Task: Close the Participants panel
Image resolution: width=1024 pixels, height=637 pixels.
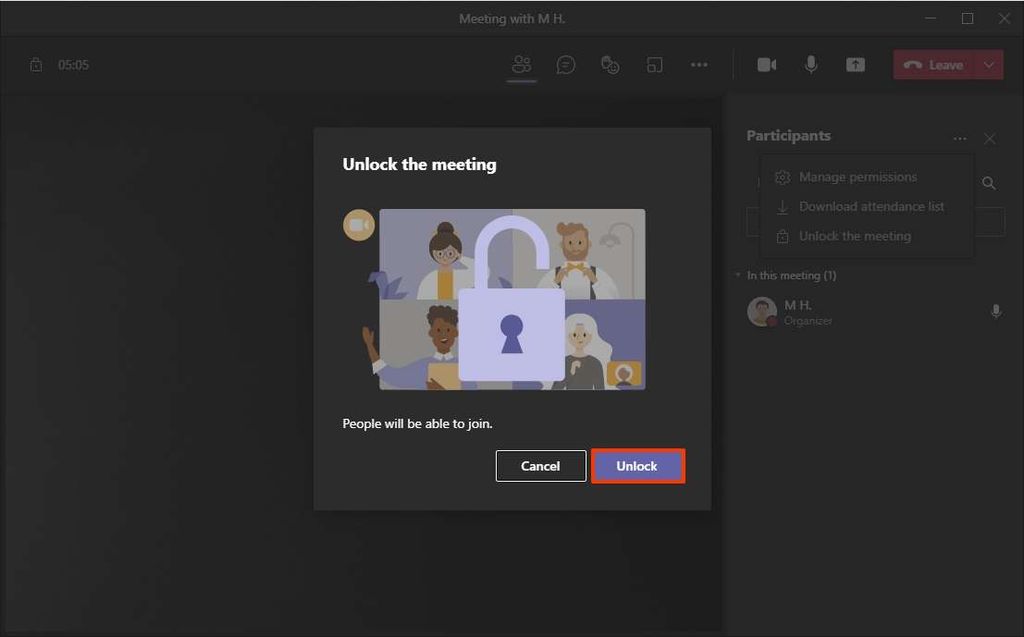Action: coord(989,138)
